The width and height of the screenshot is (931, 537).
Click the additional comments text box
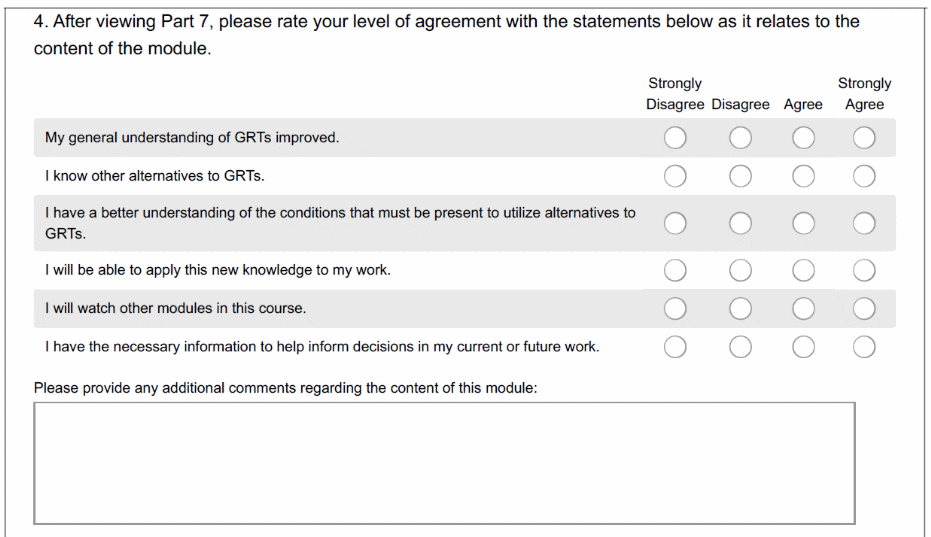[444, 463]
